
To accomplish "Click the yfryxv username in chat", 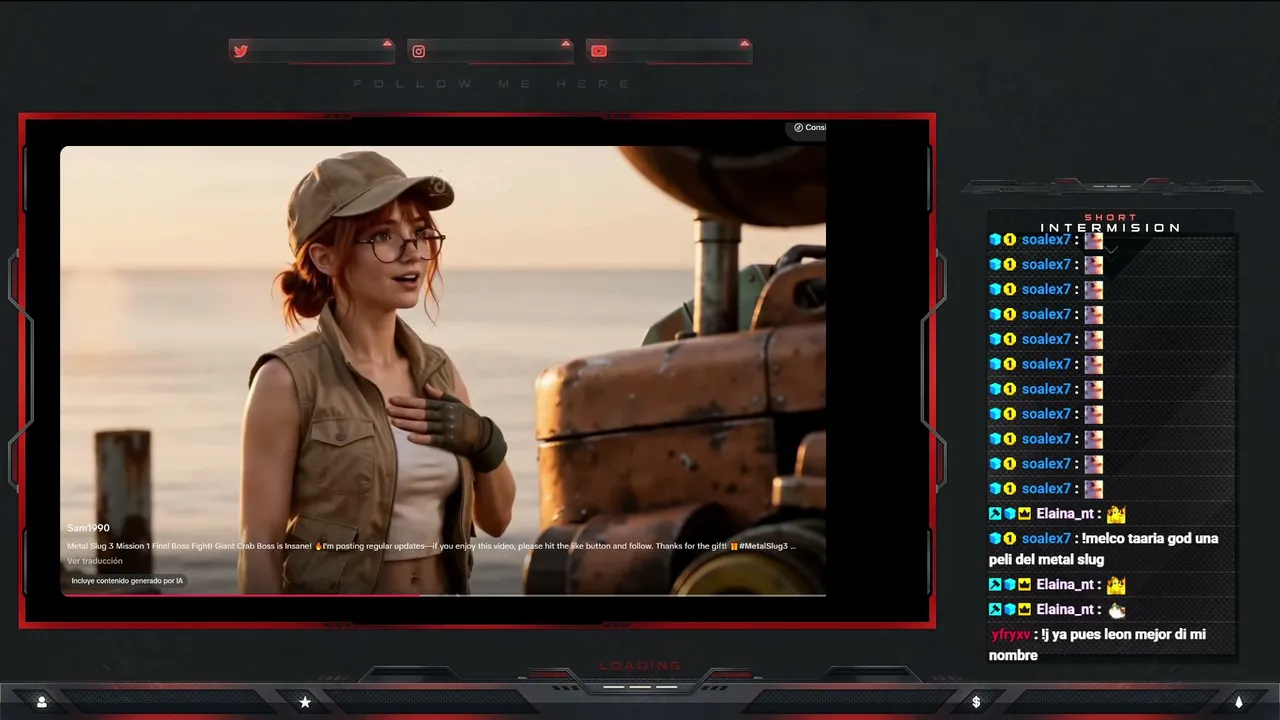I will tap(1011, 635).
